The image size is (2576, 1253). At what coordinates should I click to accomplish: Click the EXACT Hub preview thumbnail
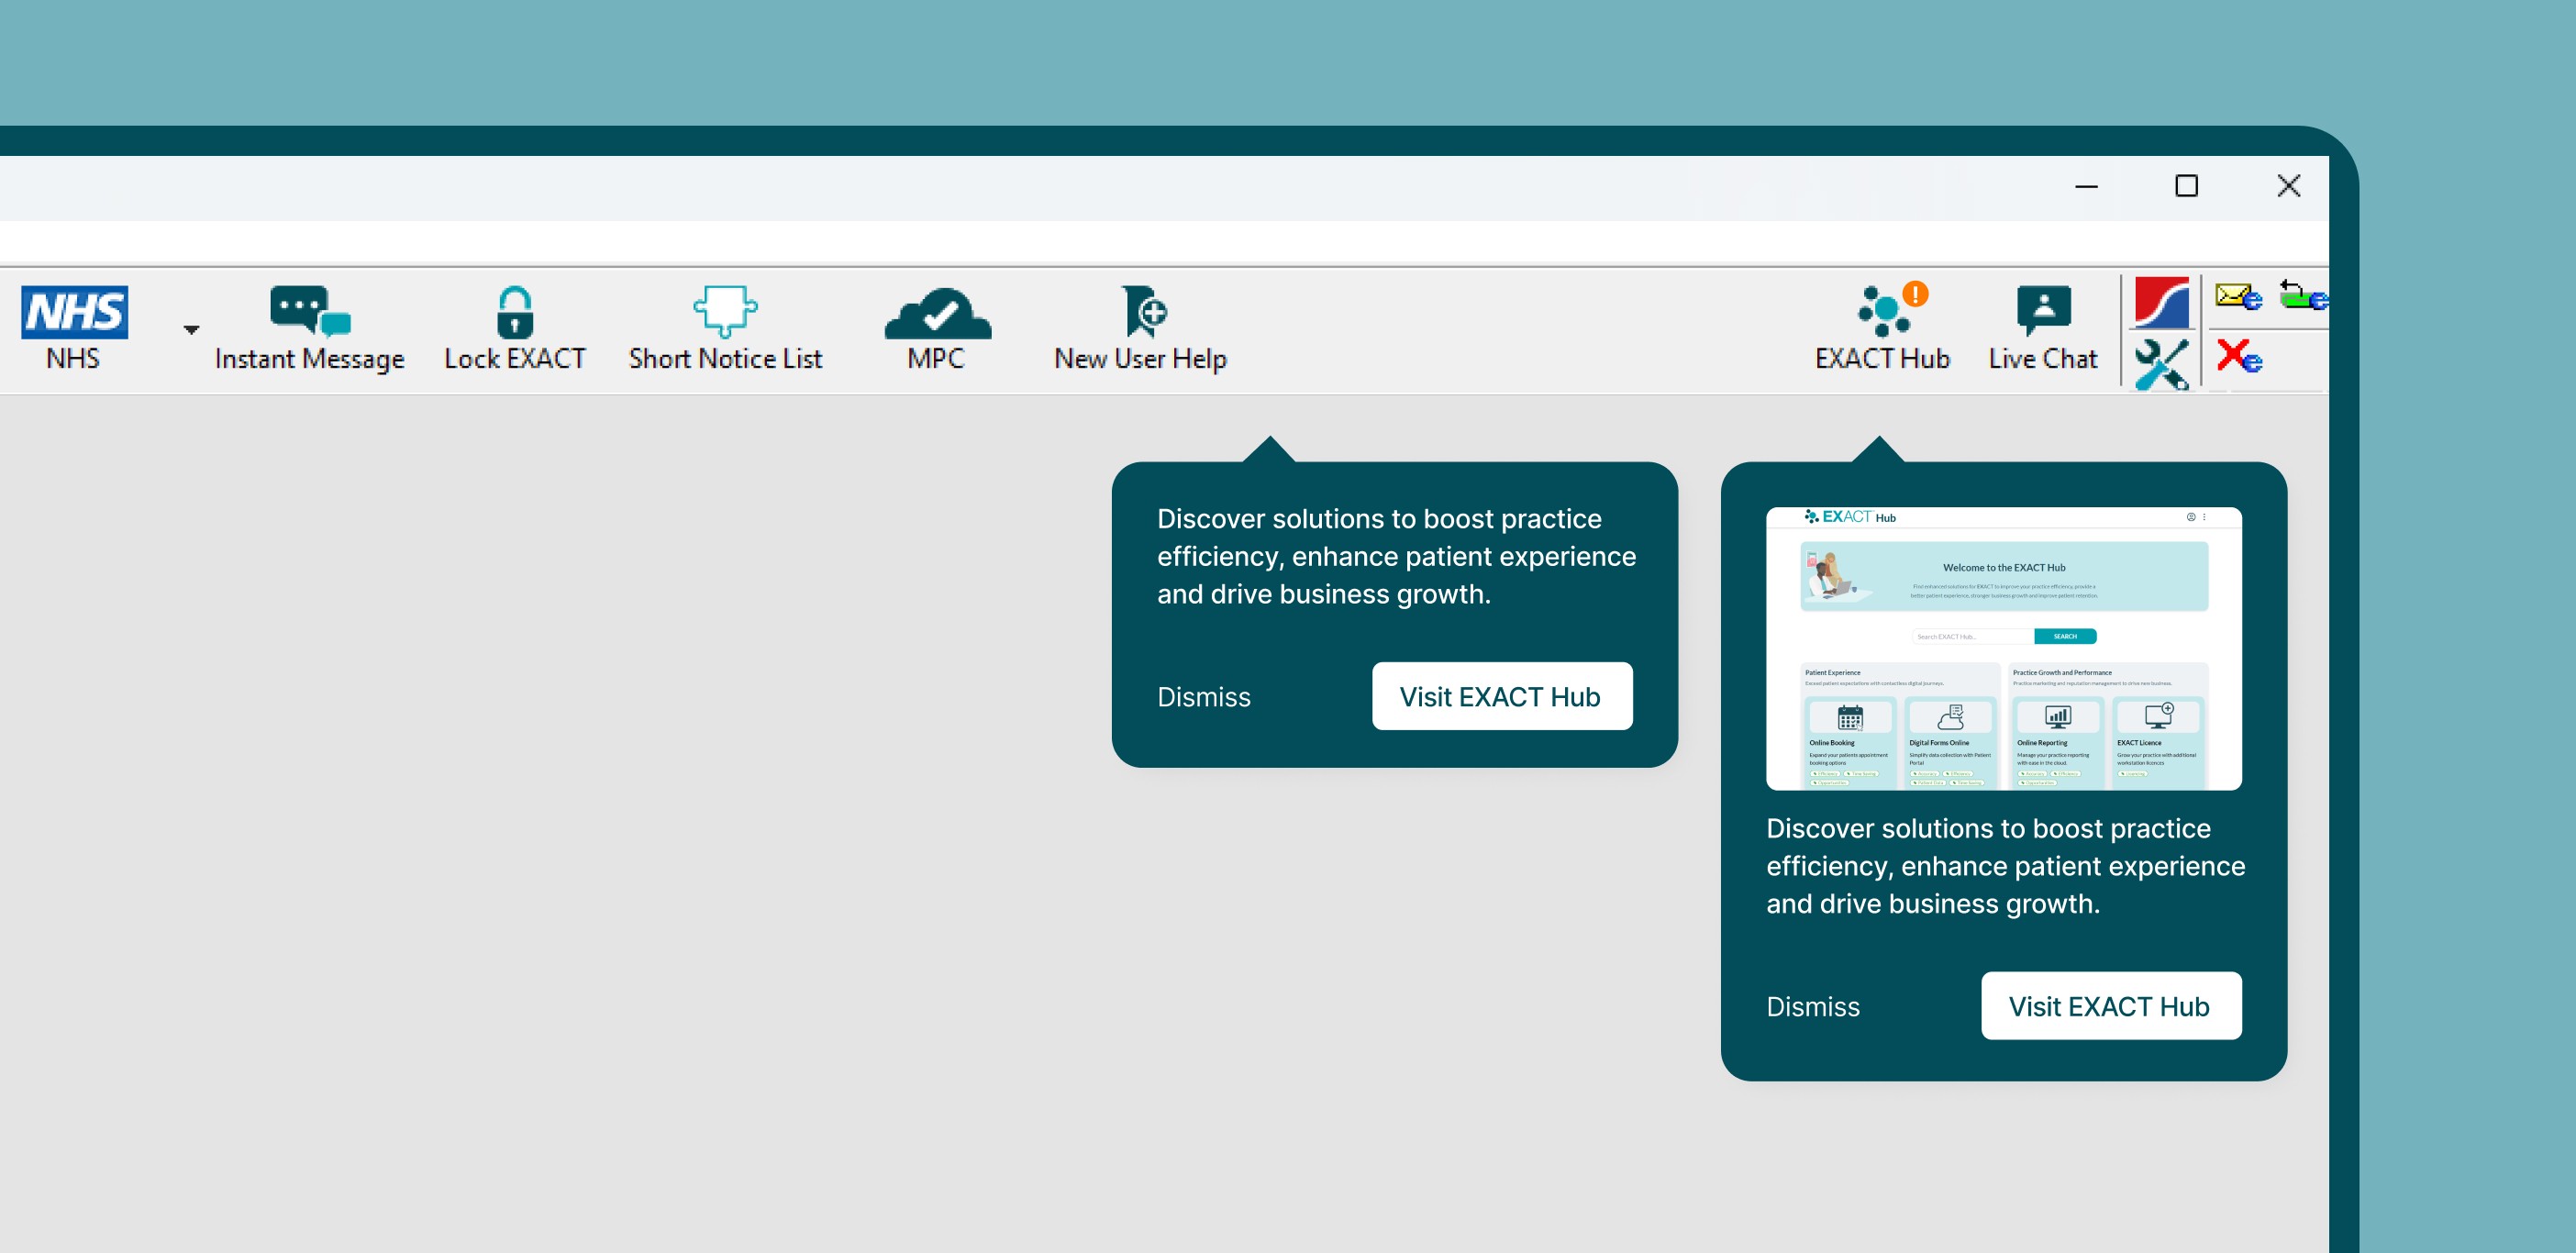point(2003,648)
